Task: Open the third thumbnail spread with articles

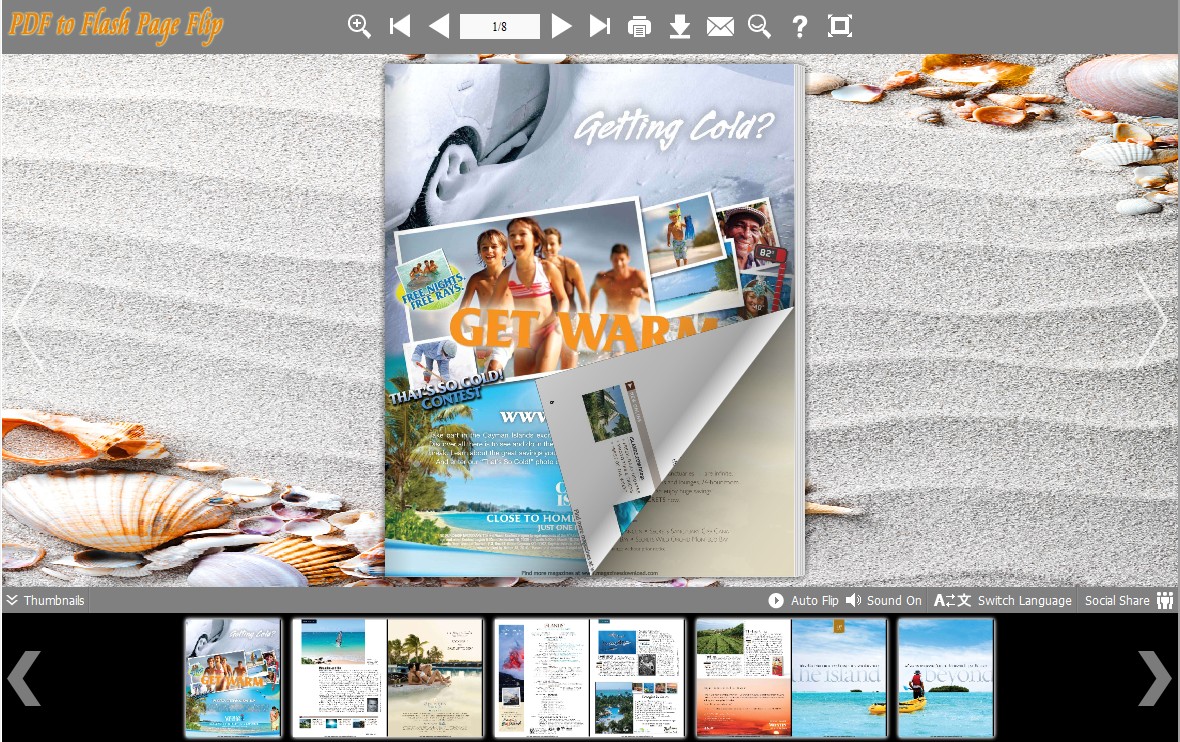Action: pyautogui.click(x=589, y=677)
